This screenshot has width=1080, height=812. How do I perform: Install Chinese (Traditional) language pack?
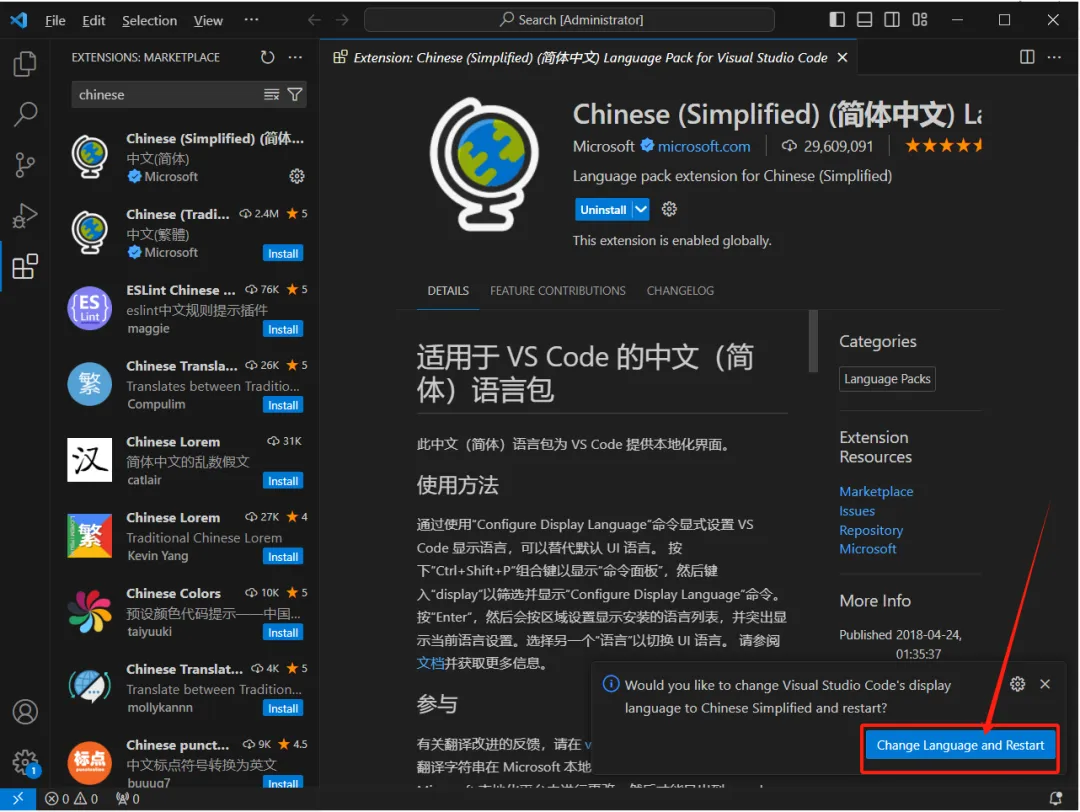tap(283, 253)
